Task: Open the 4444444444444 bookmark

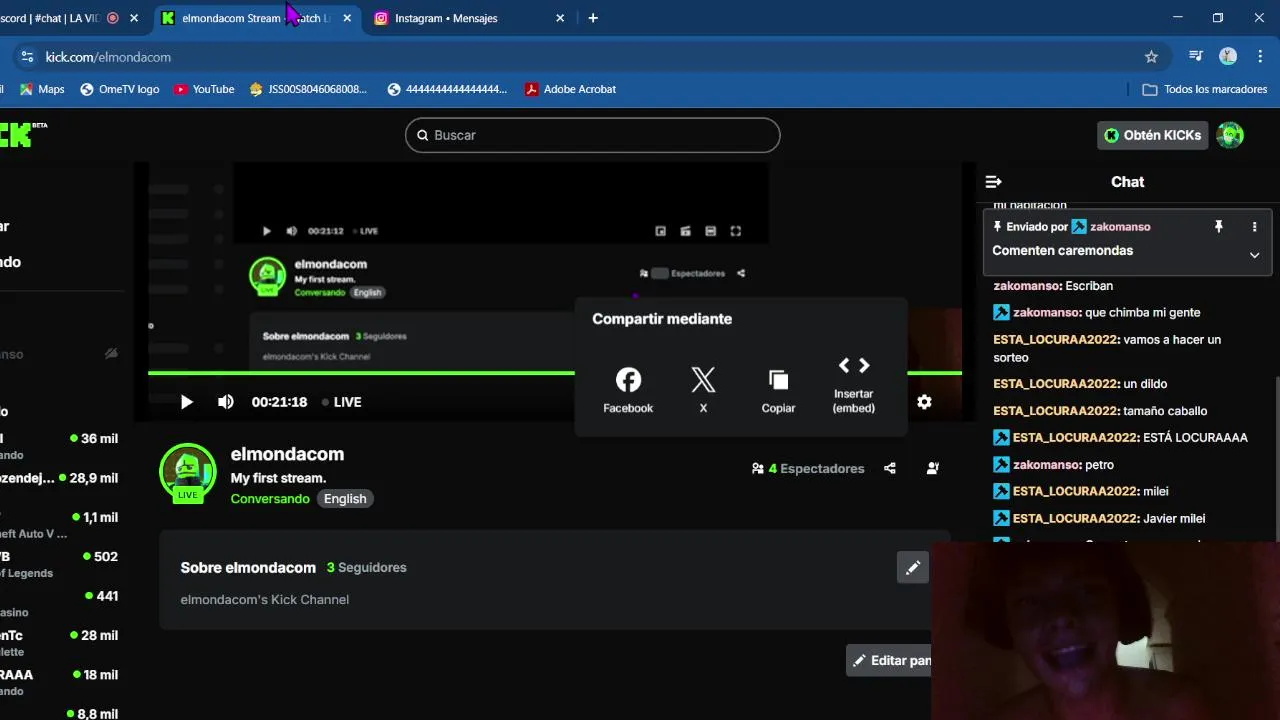Action: [x=448, y=89]
